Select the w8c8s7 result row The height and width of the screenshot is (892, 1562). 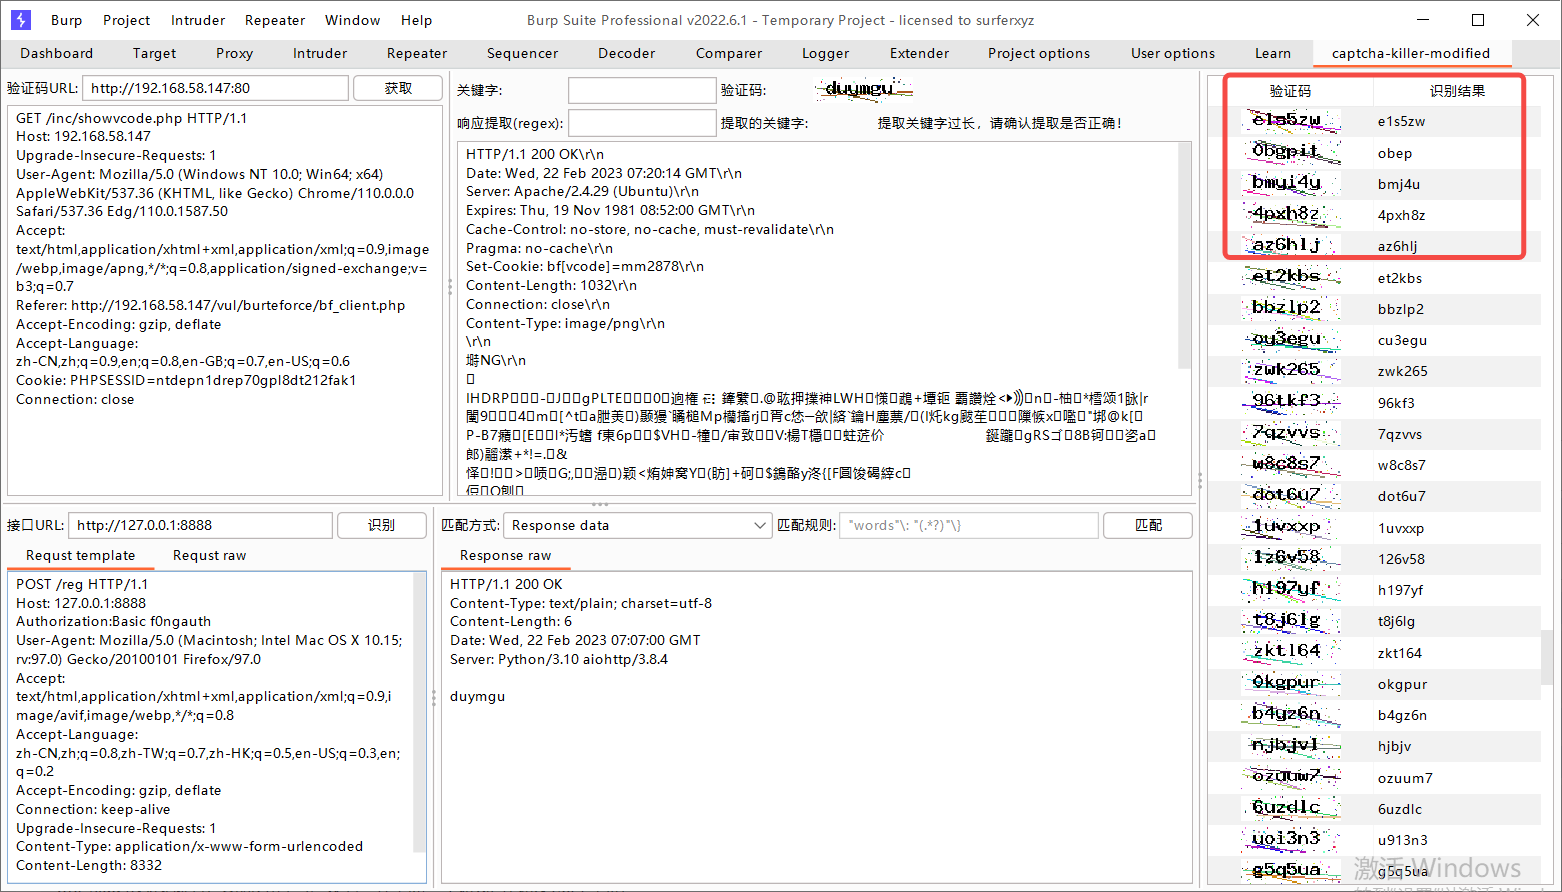pyautogui.click(x=1374, y=465)
